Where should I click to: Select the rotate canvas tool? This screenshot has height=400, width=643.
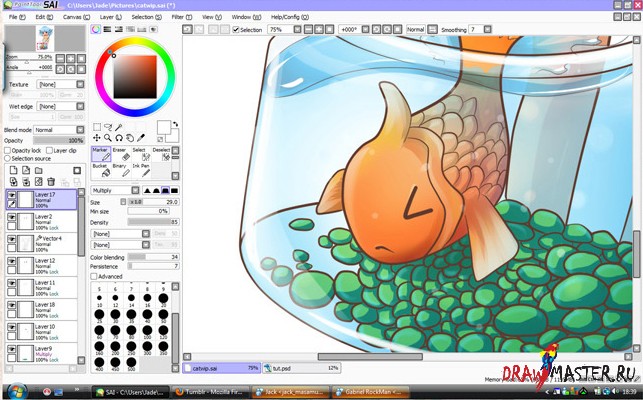coord(119,138)
